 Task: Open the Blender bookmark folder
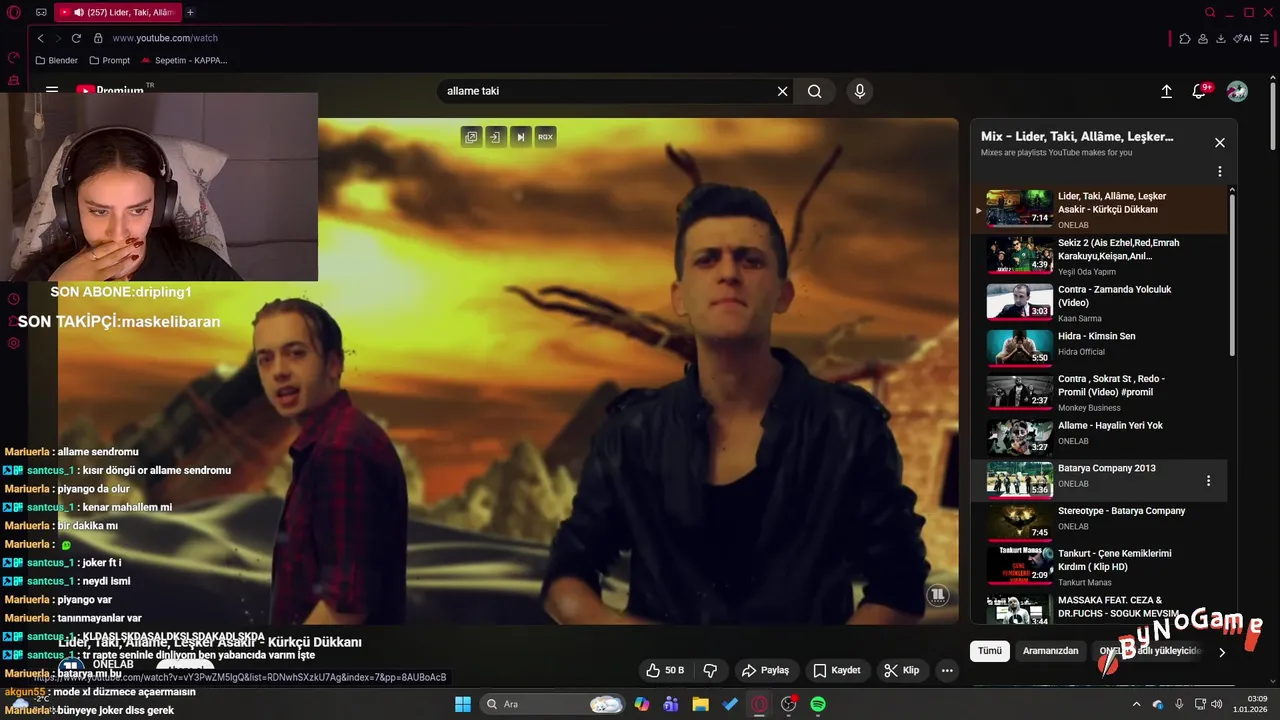(56, 60)
